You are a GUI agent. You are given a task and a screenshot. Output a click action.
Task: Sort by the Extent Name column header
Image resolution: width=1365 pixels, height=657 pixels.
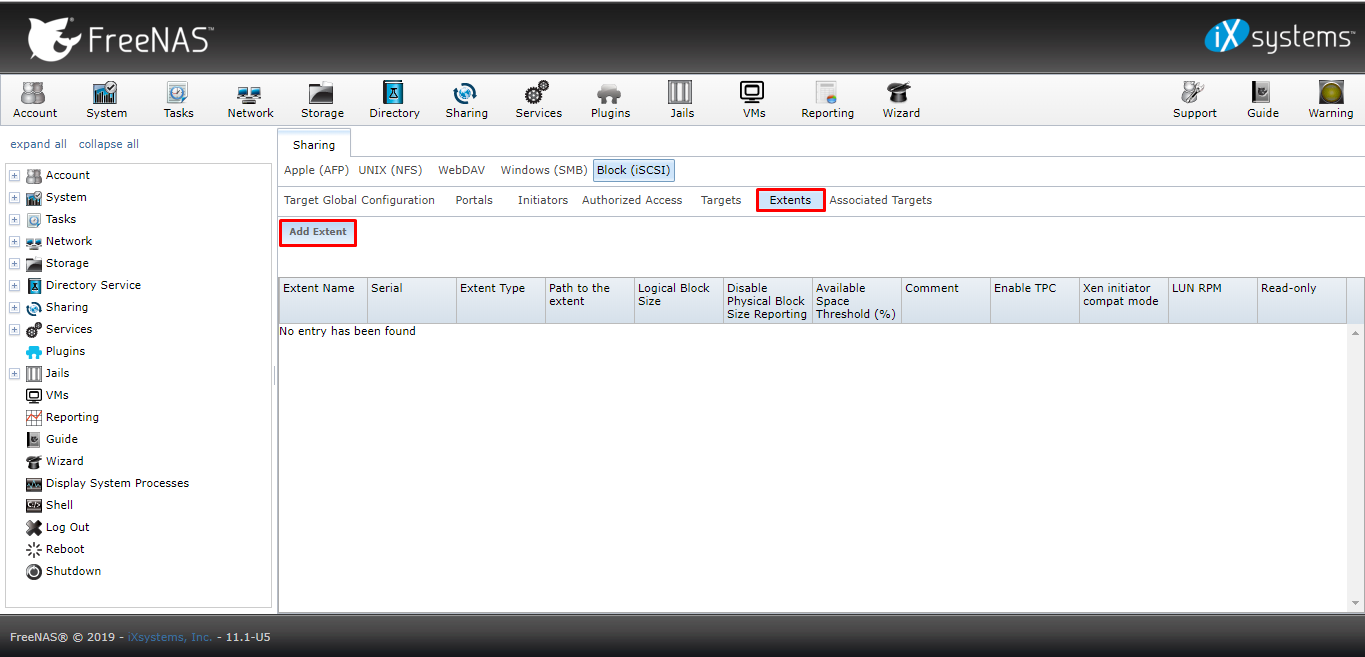point(323,300)
